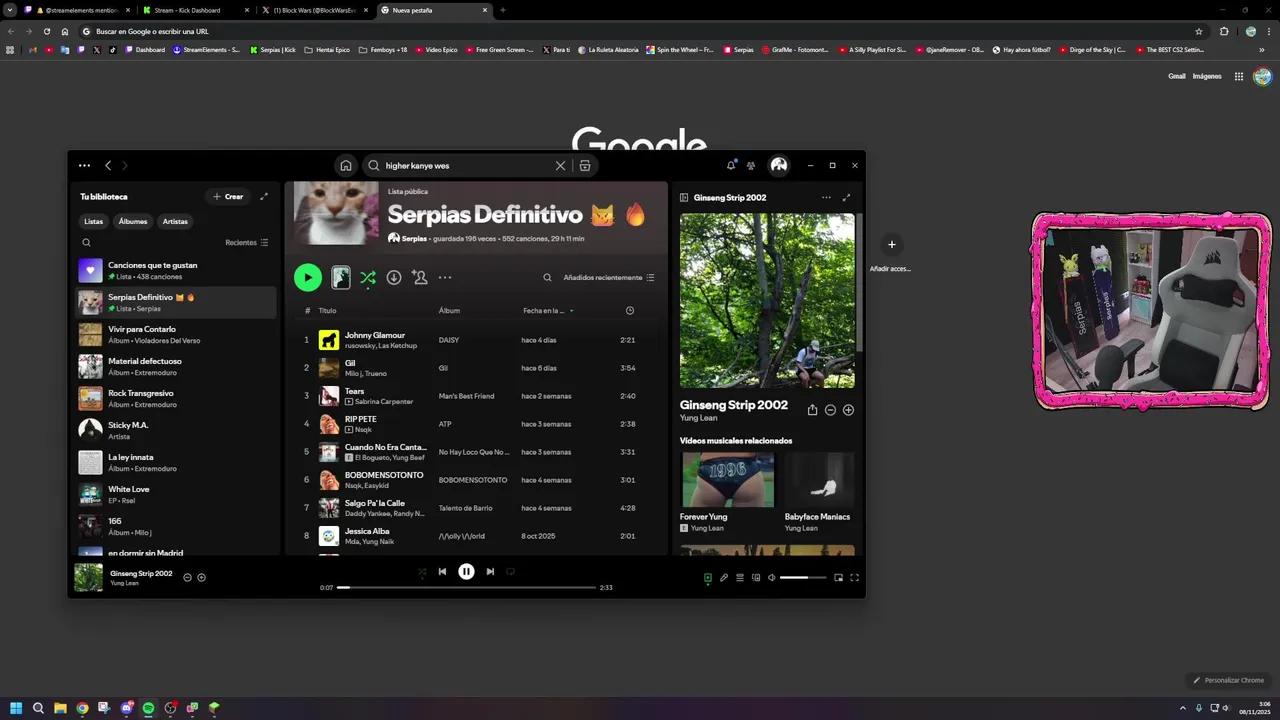This screenshot has height=720, width=1280.
Task: Open Recientes sort dropdown in library
Action: tap(247, 242)
